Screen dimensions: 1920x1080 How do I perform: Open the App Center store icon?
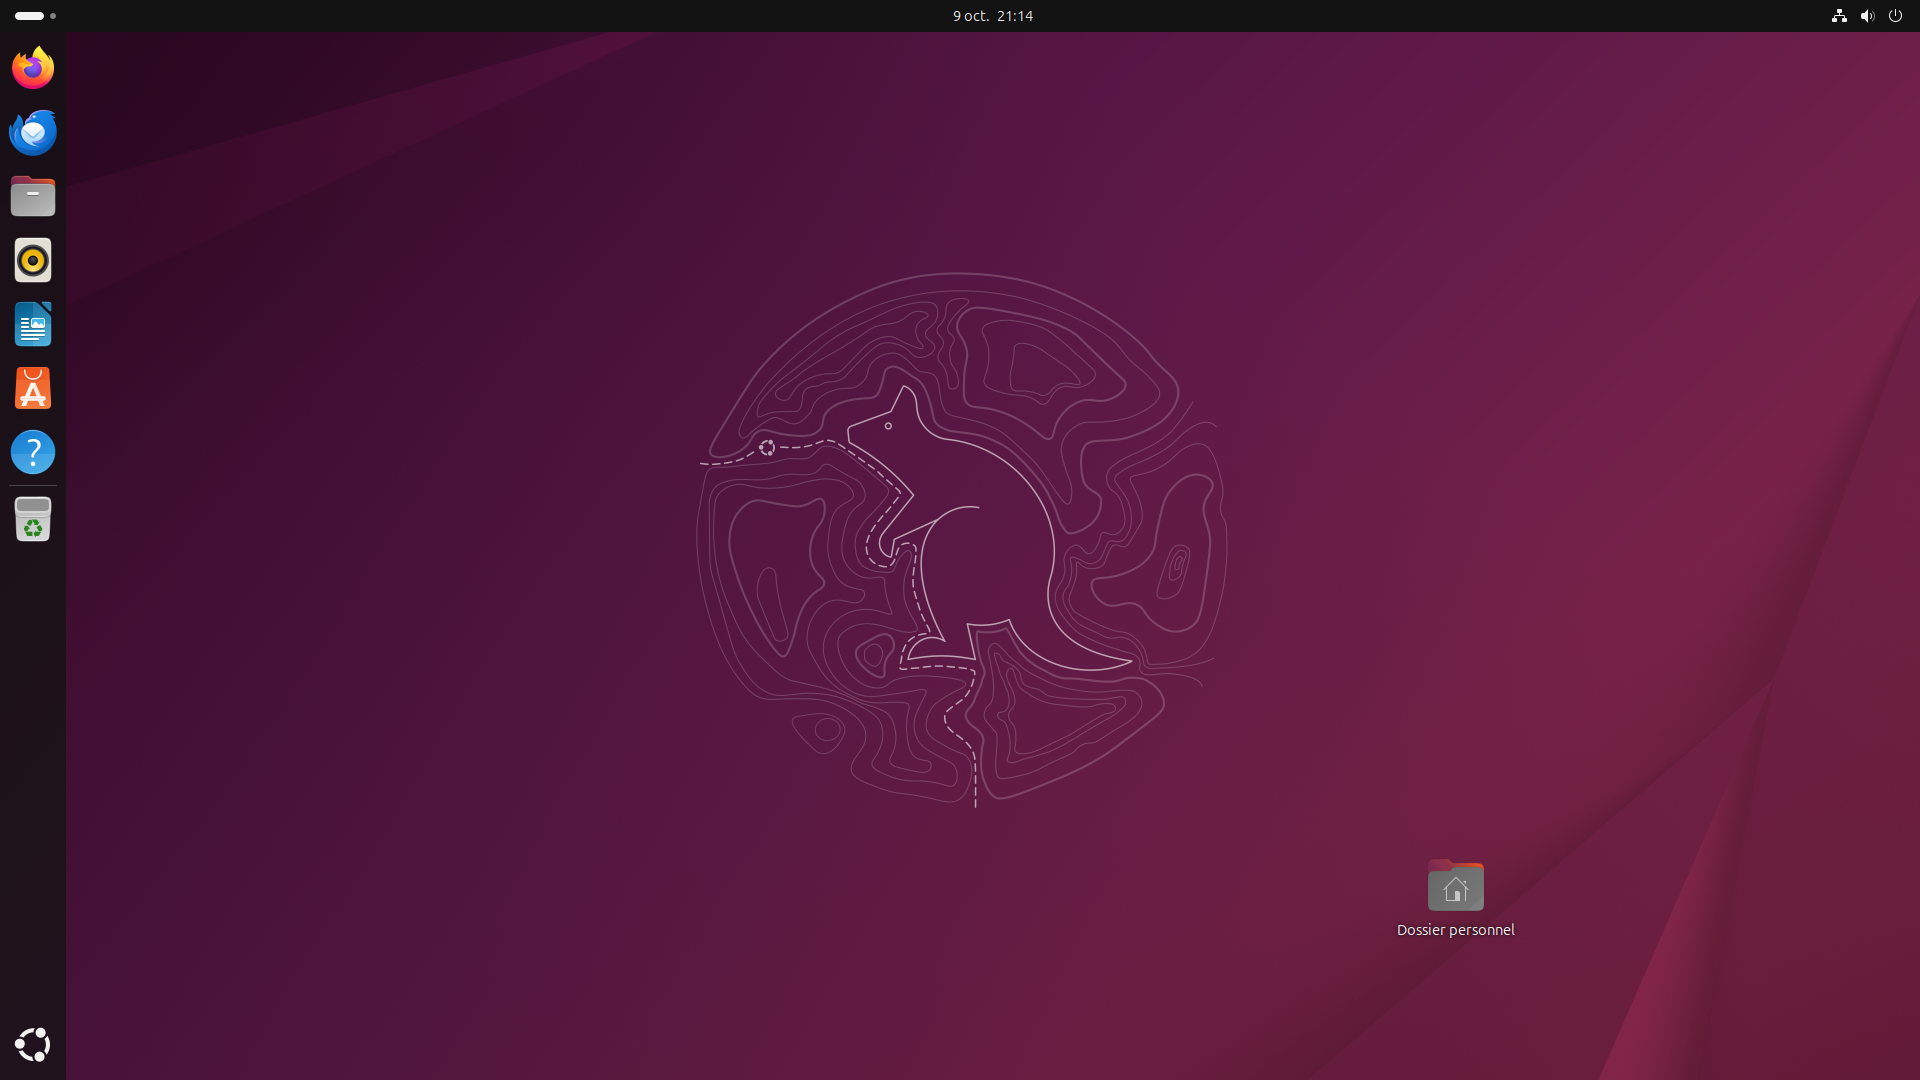33,388
